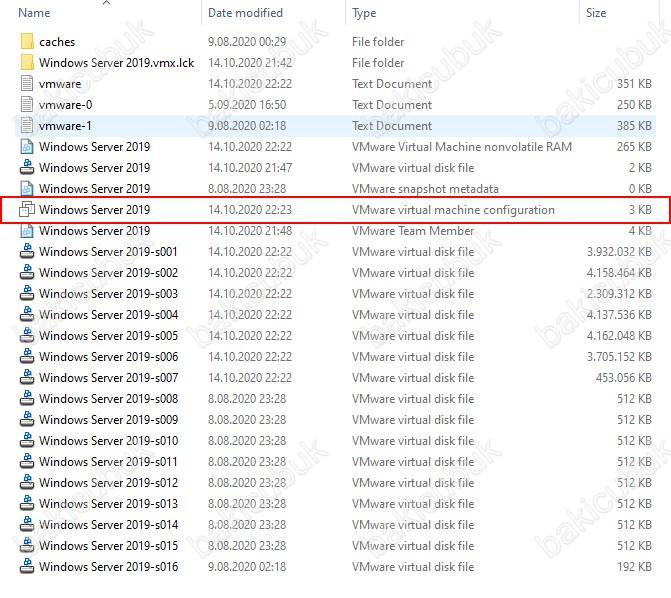Click the VMware snapshot metadata type text
The height and width of the screenshot is (598, 671).
click(425, 189)
